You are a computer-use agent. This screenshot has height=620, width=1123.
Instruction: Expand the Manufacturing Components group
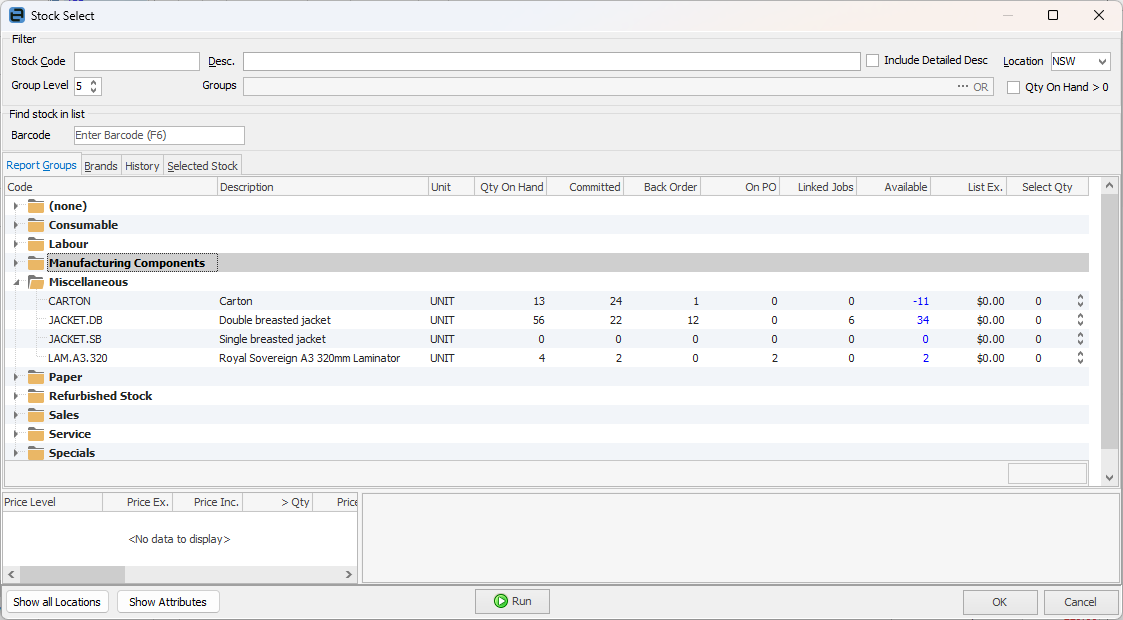click(x=15, y=263)
